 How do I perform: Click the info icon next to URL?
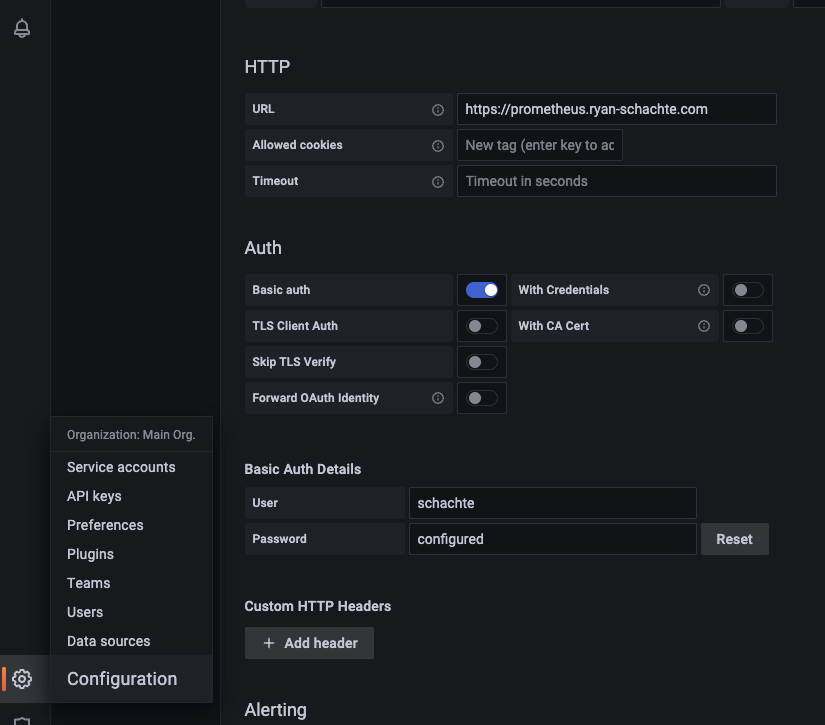(x=437, y=110)
